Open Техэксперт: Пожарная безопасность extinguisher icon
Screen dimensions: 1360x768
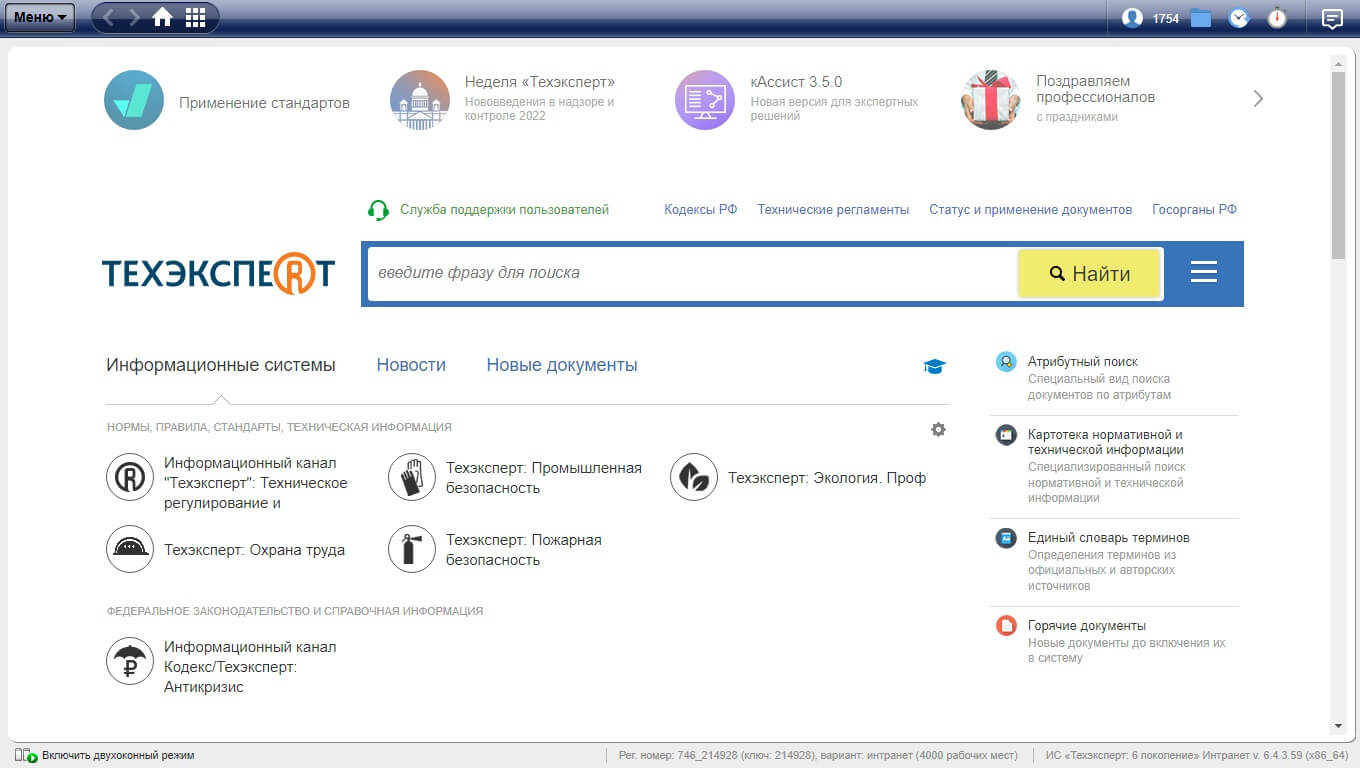tap(412, 549)
